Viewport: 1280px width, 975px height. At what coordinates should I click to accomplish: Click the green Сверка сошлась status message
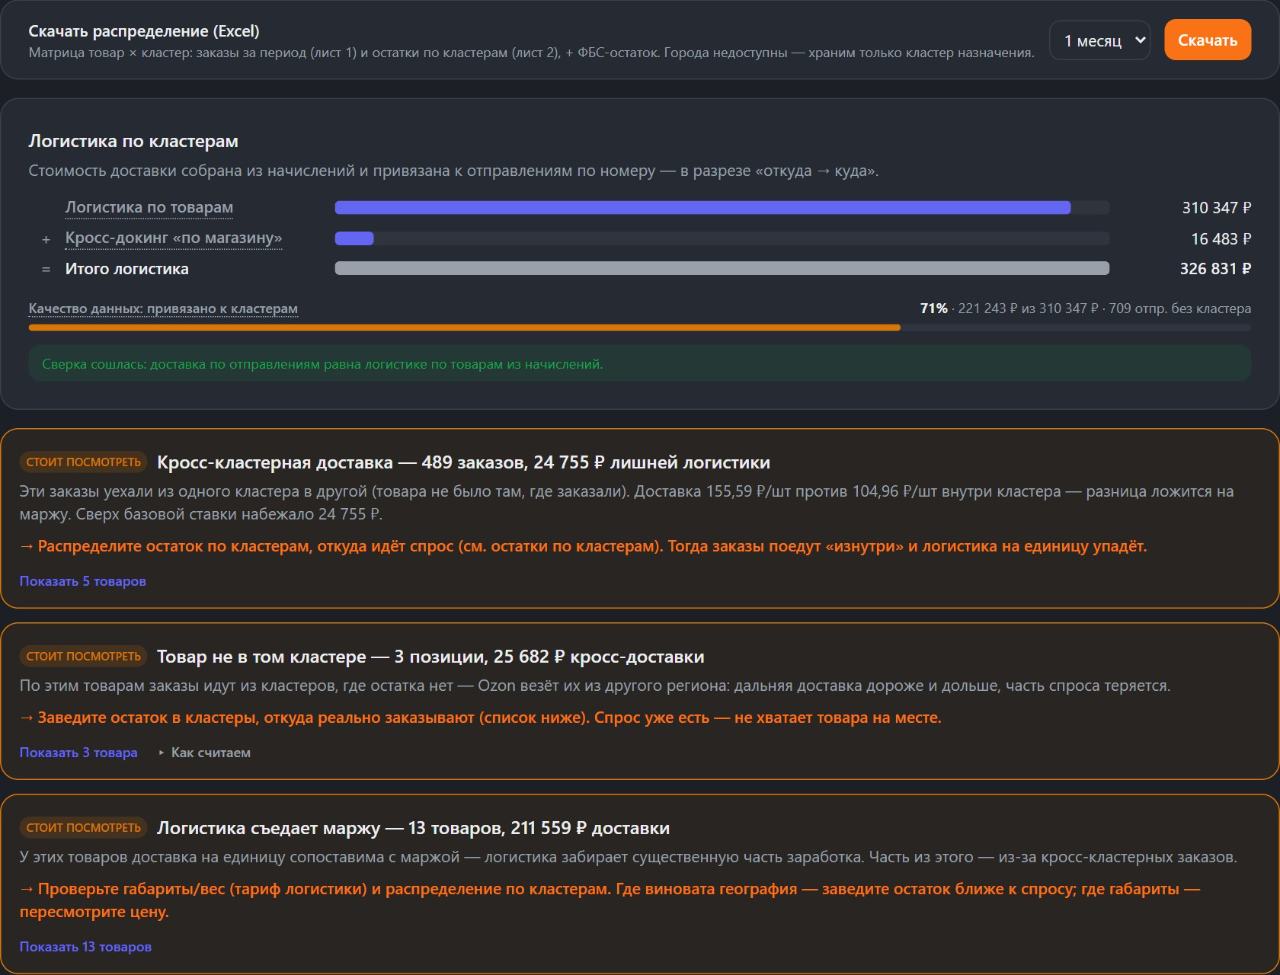(x=640, y=364)
